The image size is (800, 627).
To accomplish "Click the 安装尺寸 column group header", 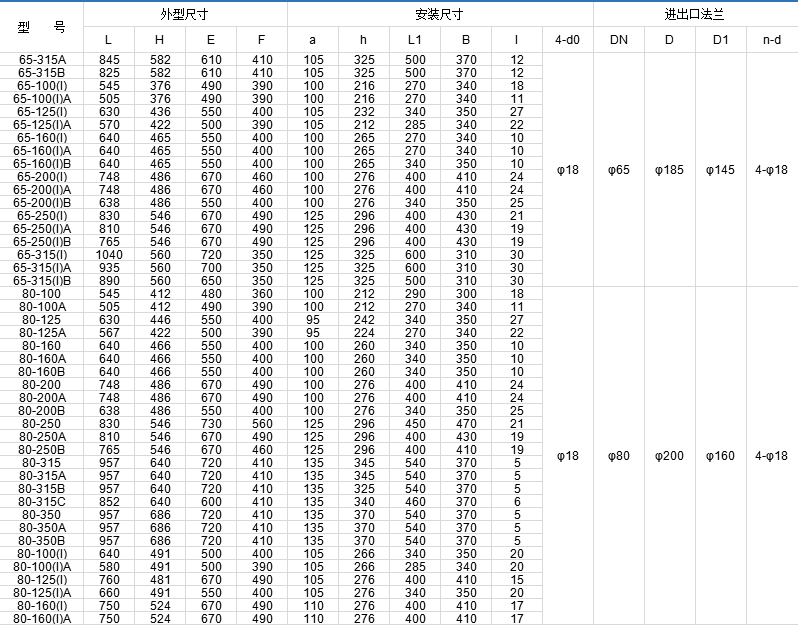I will point(439,15).
